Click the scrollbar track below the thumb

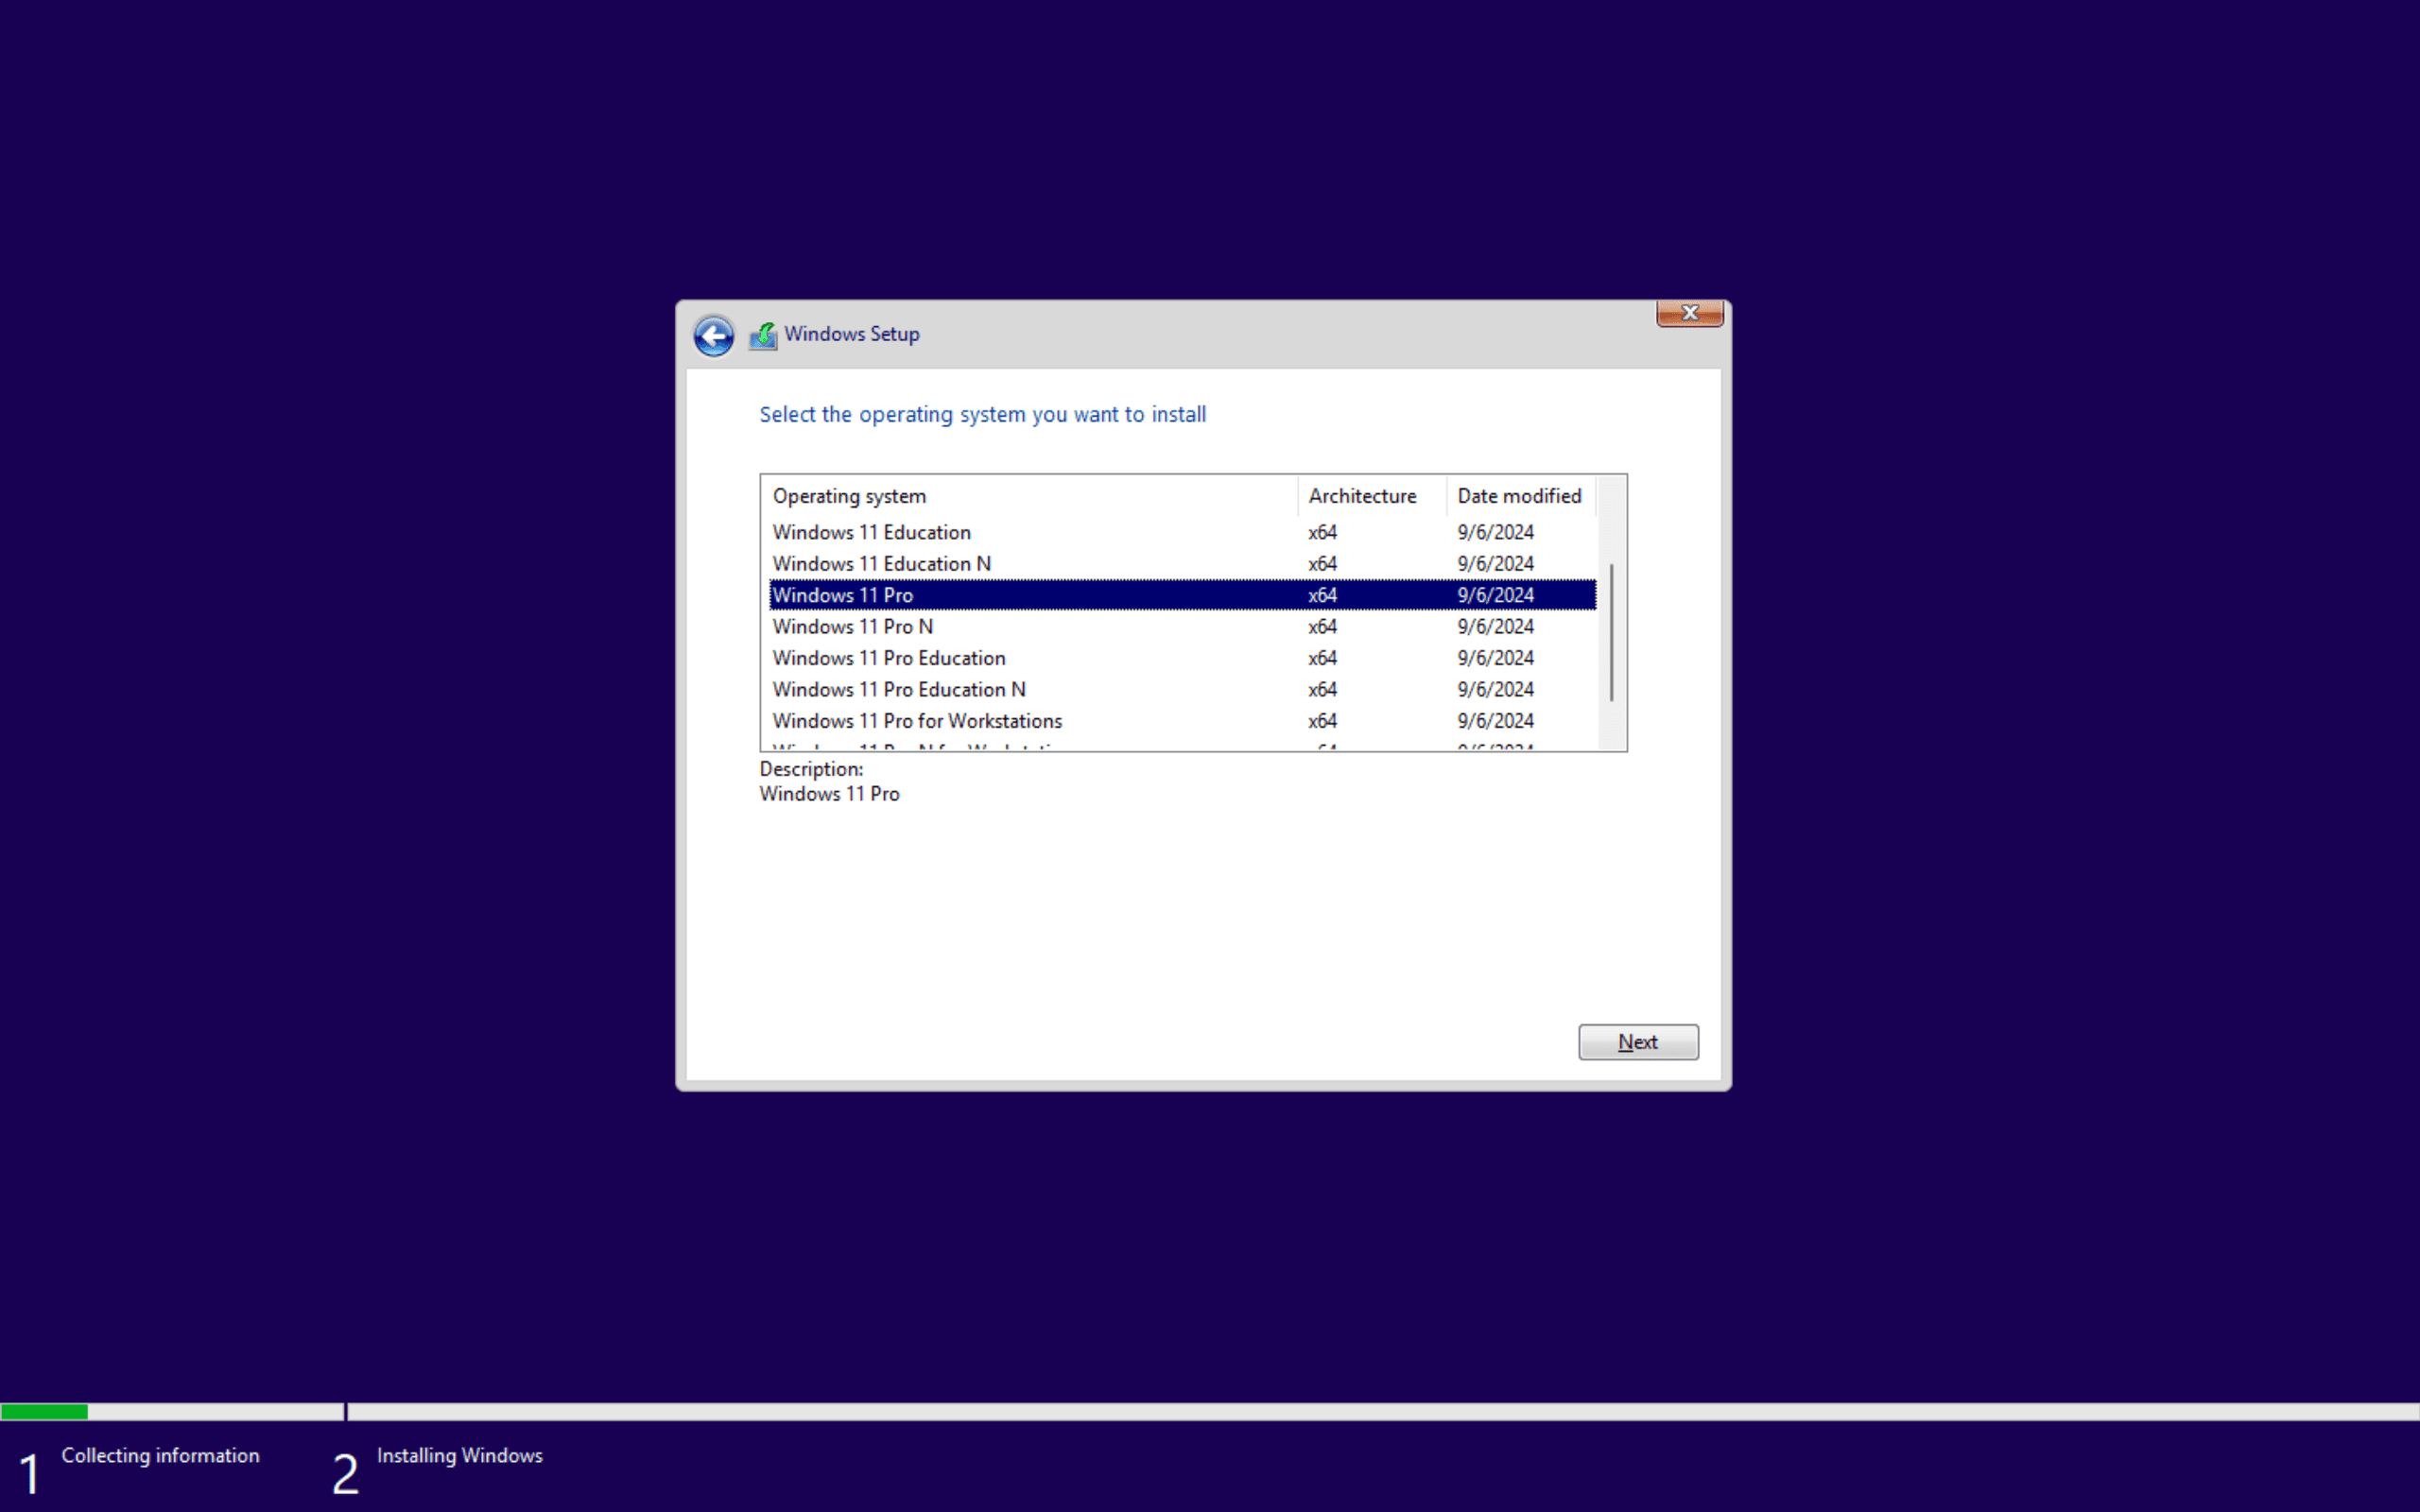(1611, 725)
